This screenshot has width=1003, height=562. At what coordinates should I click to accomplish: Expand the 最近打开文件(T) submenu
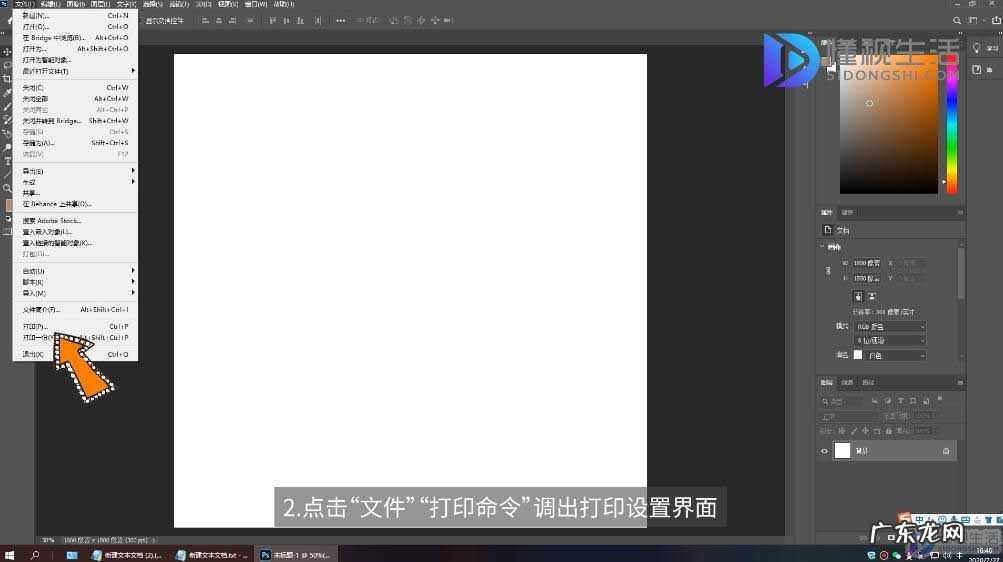pyautogui.click(x=75, y=71)
